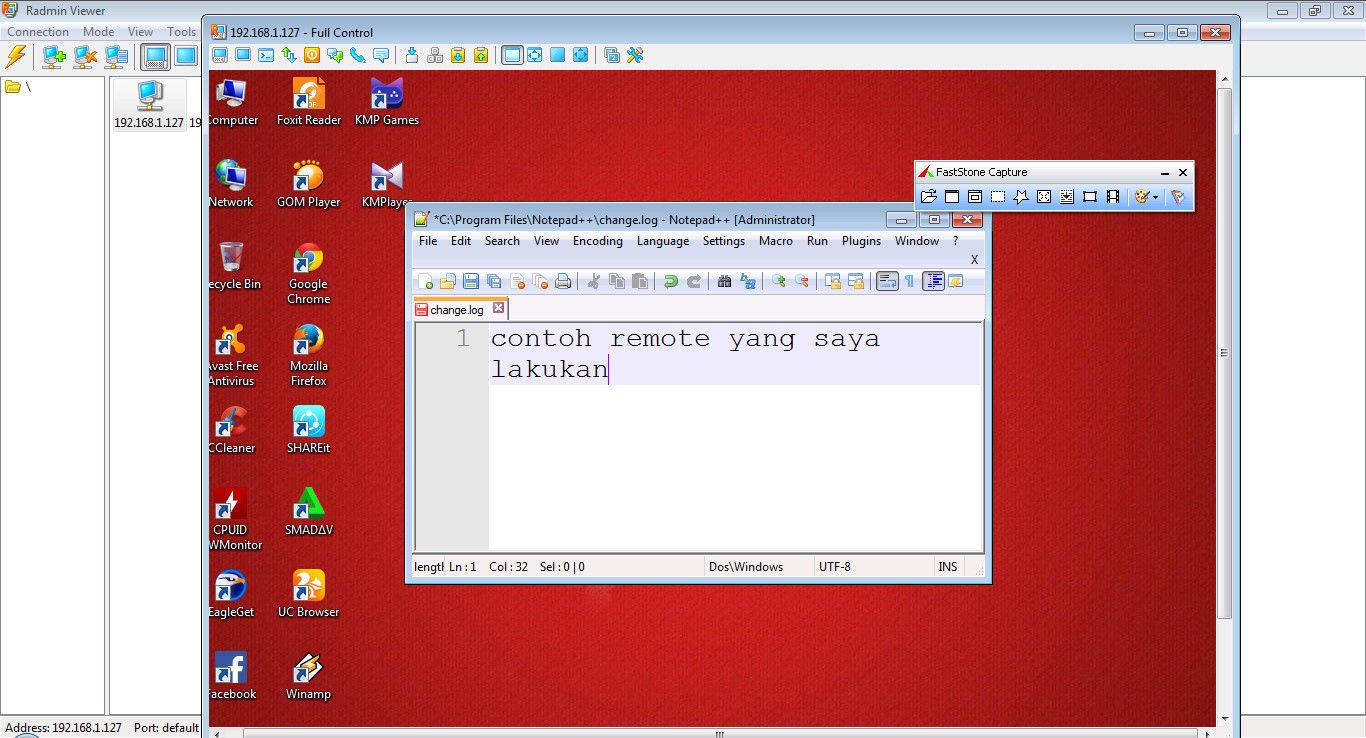Viewport: 1366px width, 738px height.
Task: Open Google Chrome shortcut on remote desktop
Action: pos(308,274)
